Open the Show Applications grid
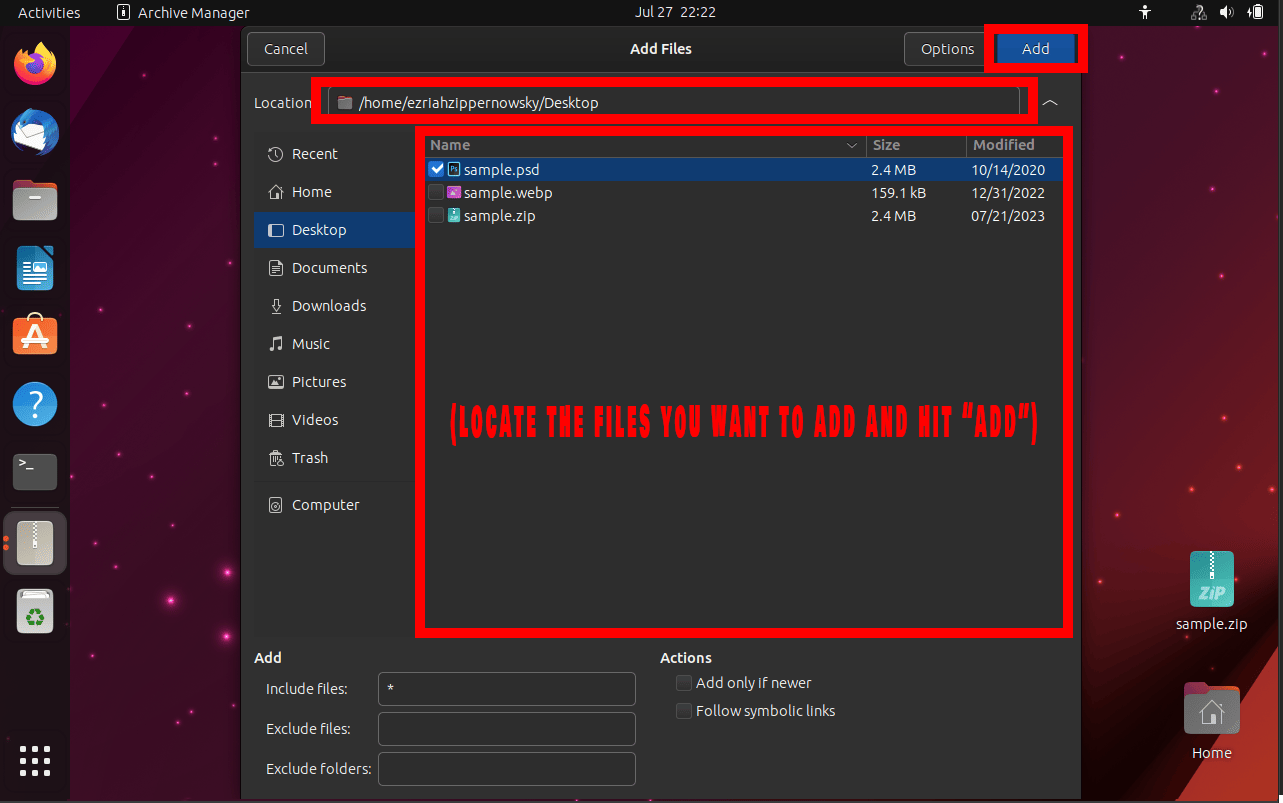The height and width of the screenshot is (803, 1283). click(x=34, y=761)
